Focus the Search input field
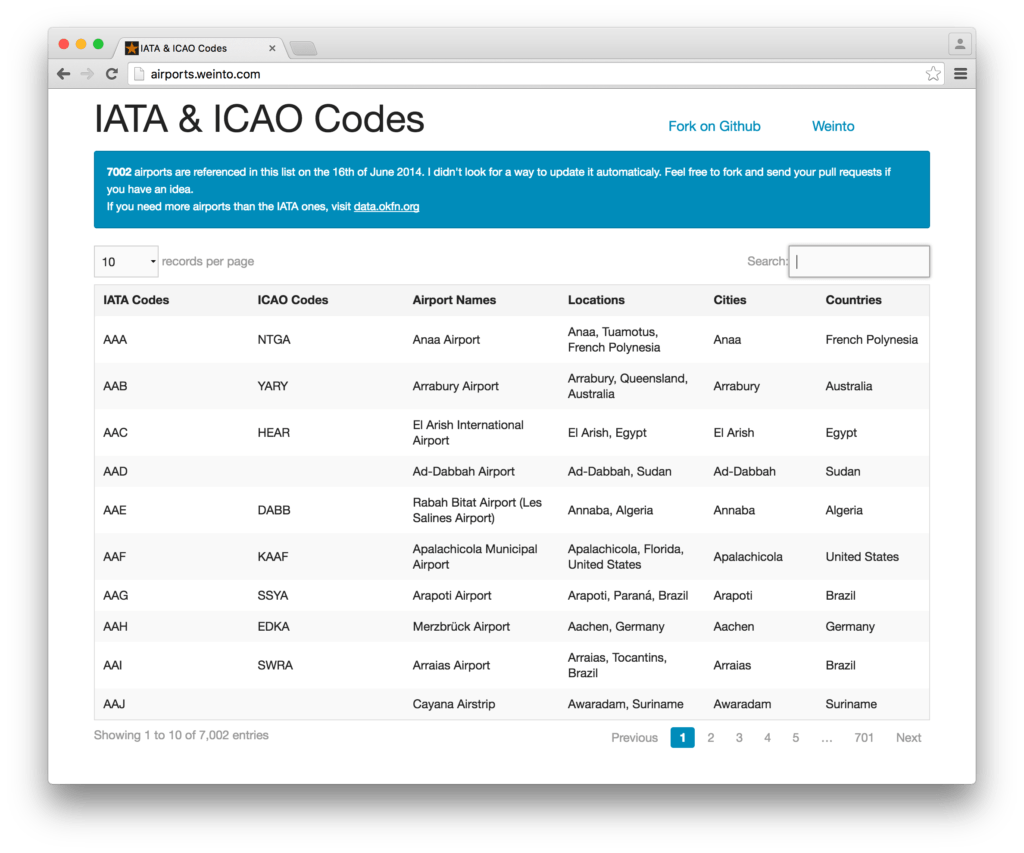1024x853 pixels. (x=859, y=261)
